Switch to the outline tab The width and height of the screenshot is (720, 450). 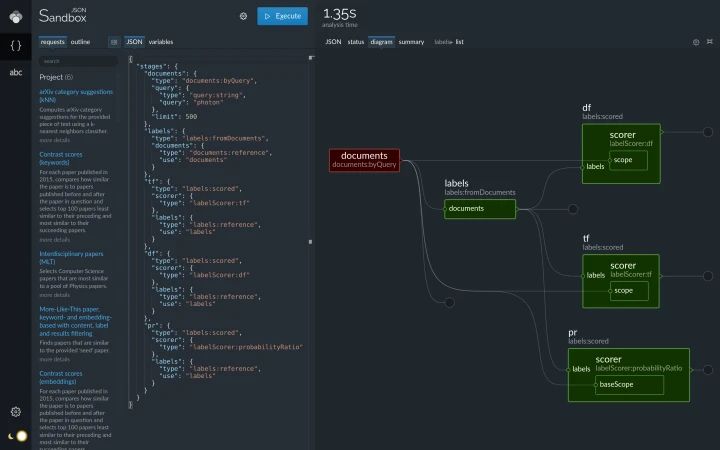(80, 42)
